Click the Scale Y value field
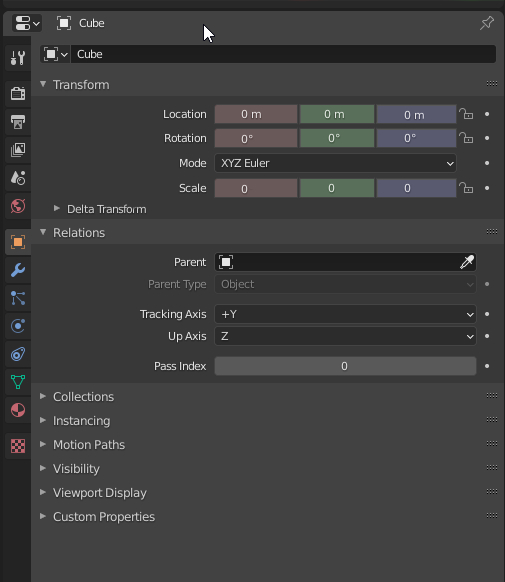This screenshot has width=505, height=582. point(337,188)
